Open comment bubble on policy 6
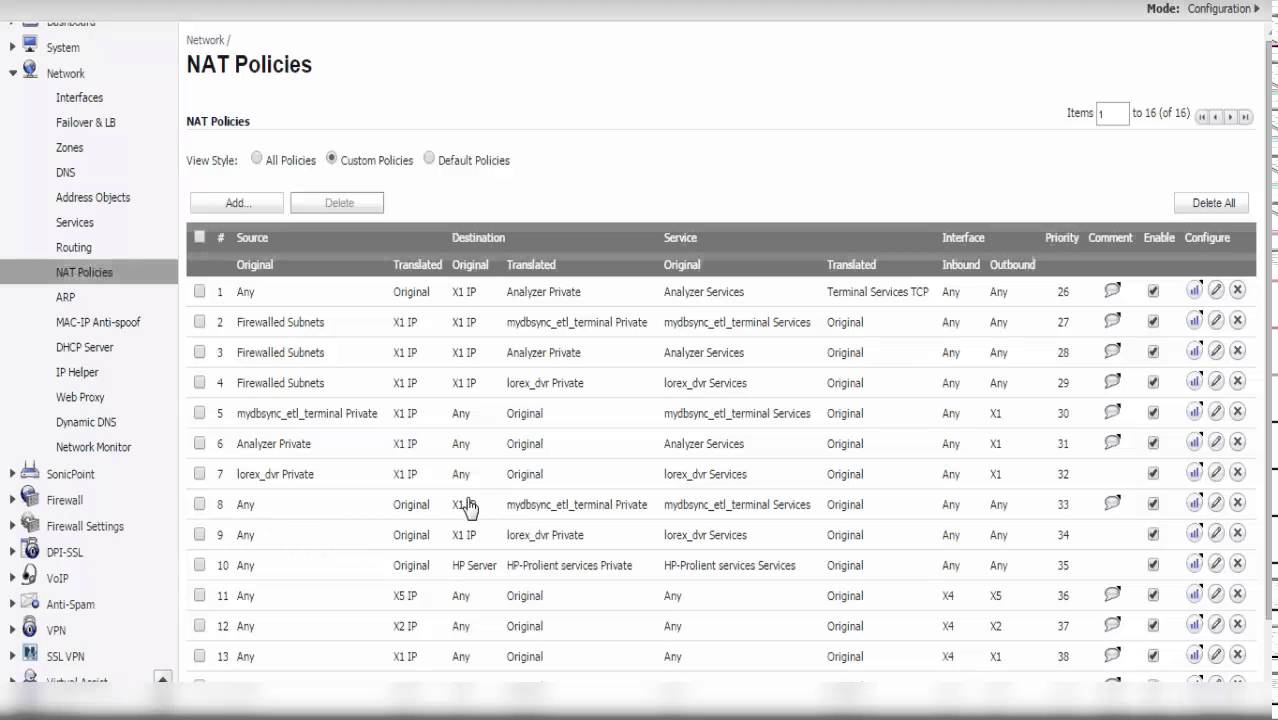The width and height of the screenshot is (1278, 720). (x=1112, y=442)
